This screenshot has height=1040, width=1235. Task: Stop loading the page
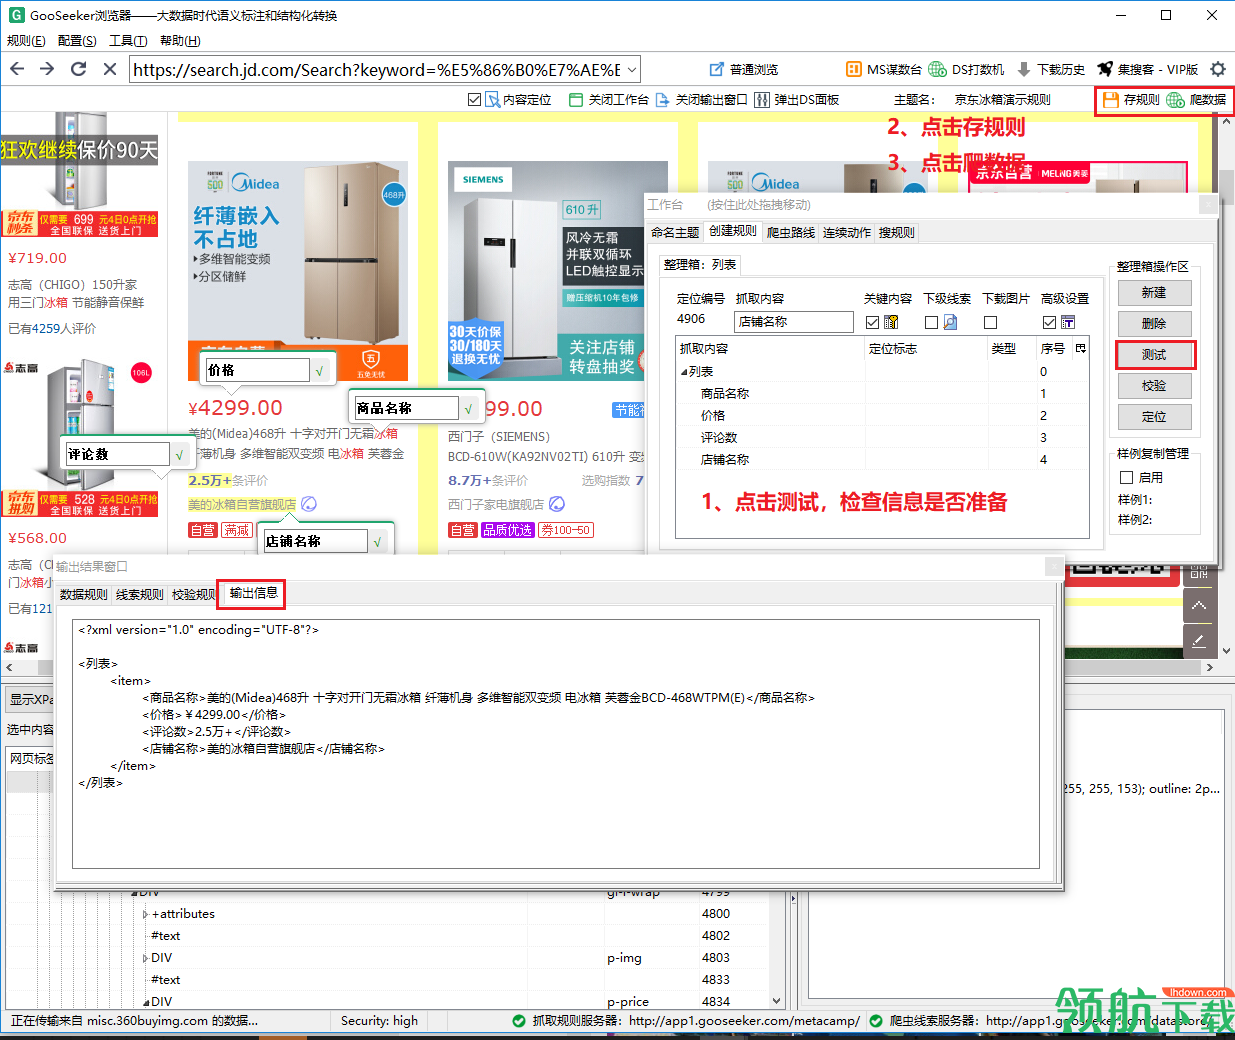[x=110, y=69]
